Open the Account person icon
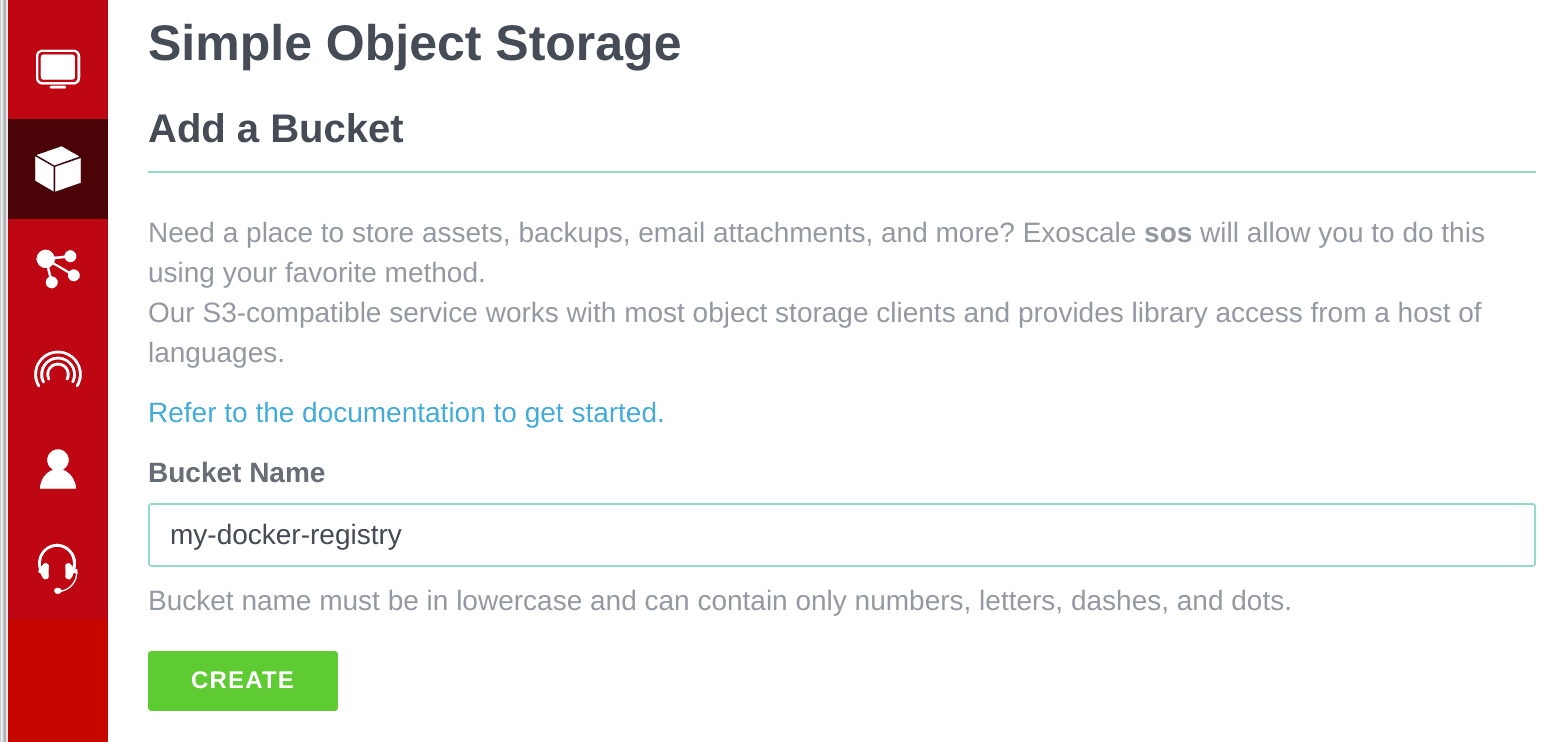 pos(57,469)
